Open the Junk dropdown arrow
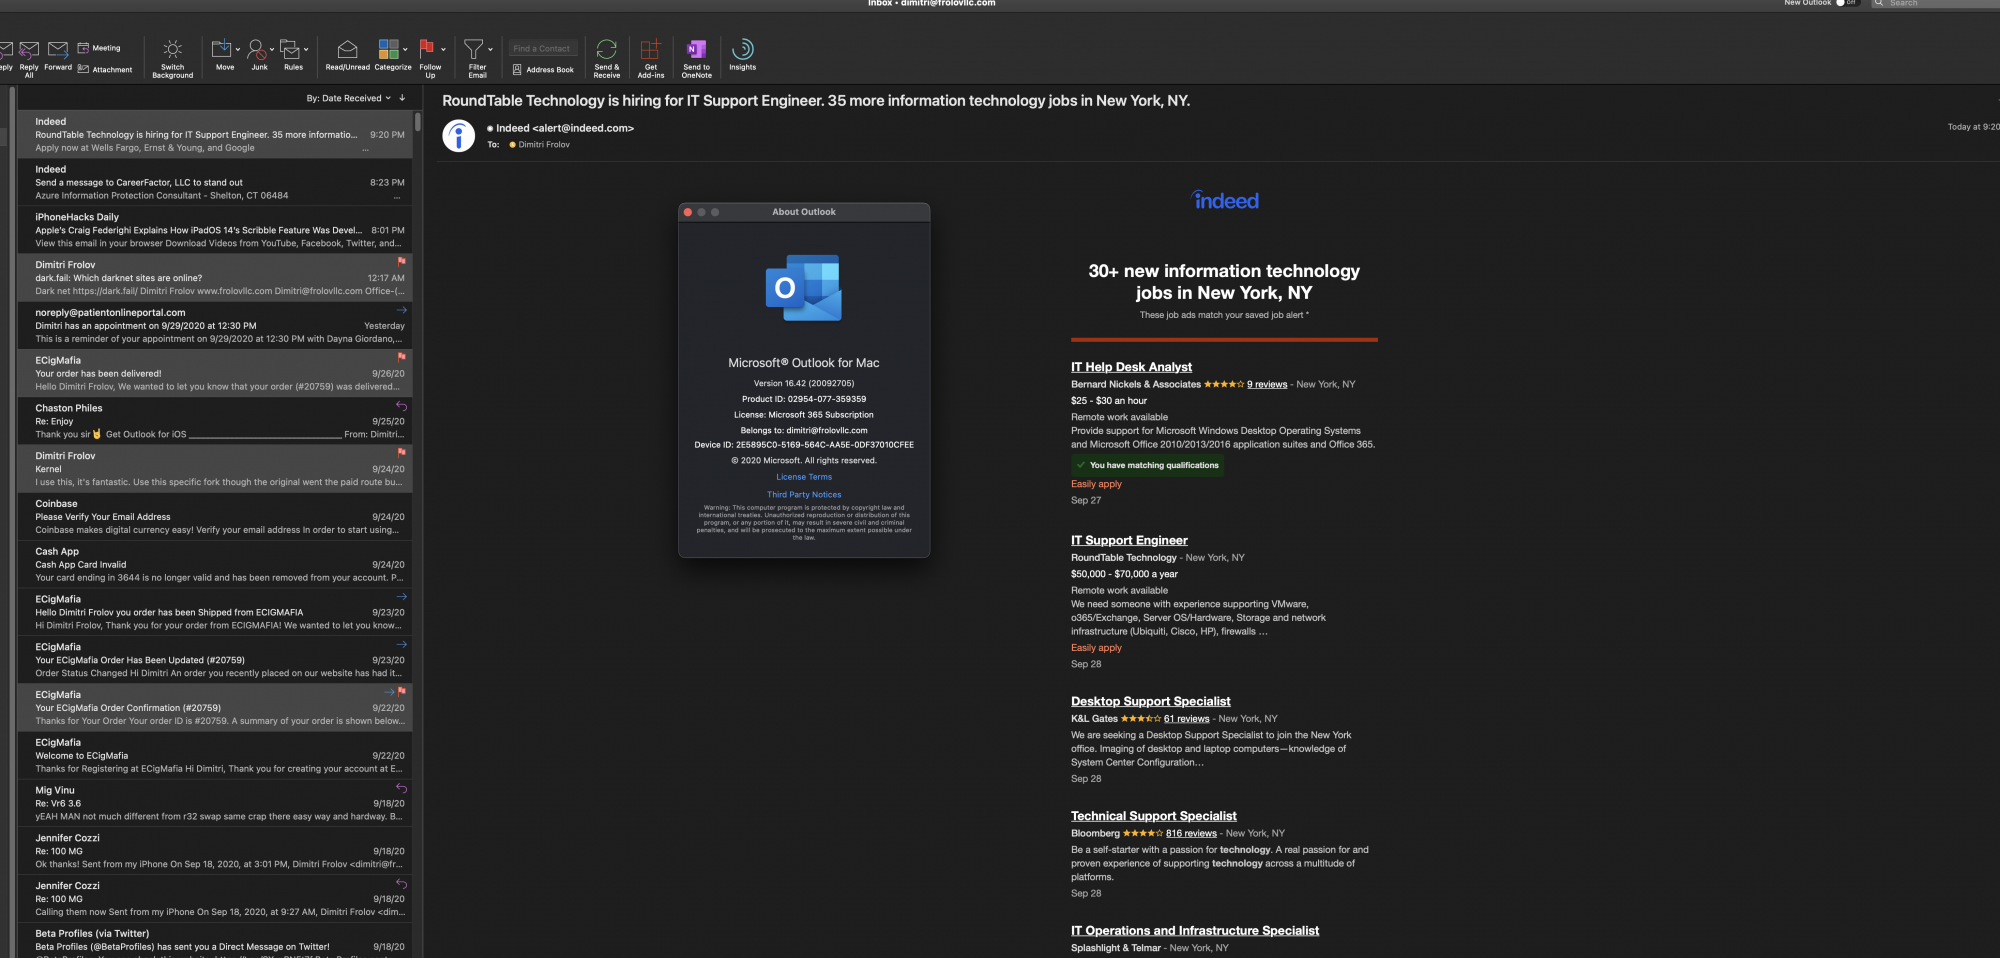The image size is (2000, 958). (272, 49)
